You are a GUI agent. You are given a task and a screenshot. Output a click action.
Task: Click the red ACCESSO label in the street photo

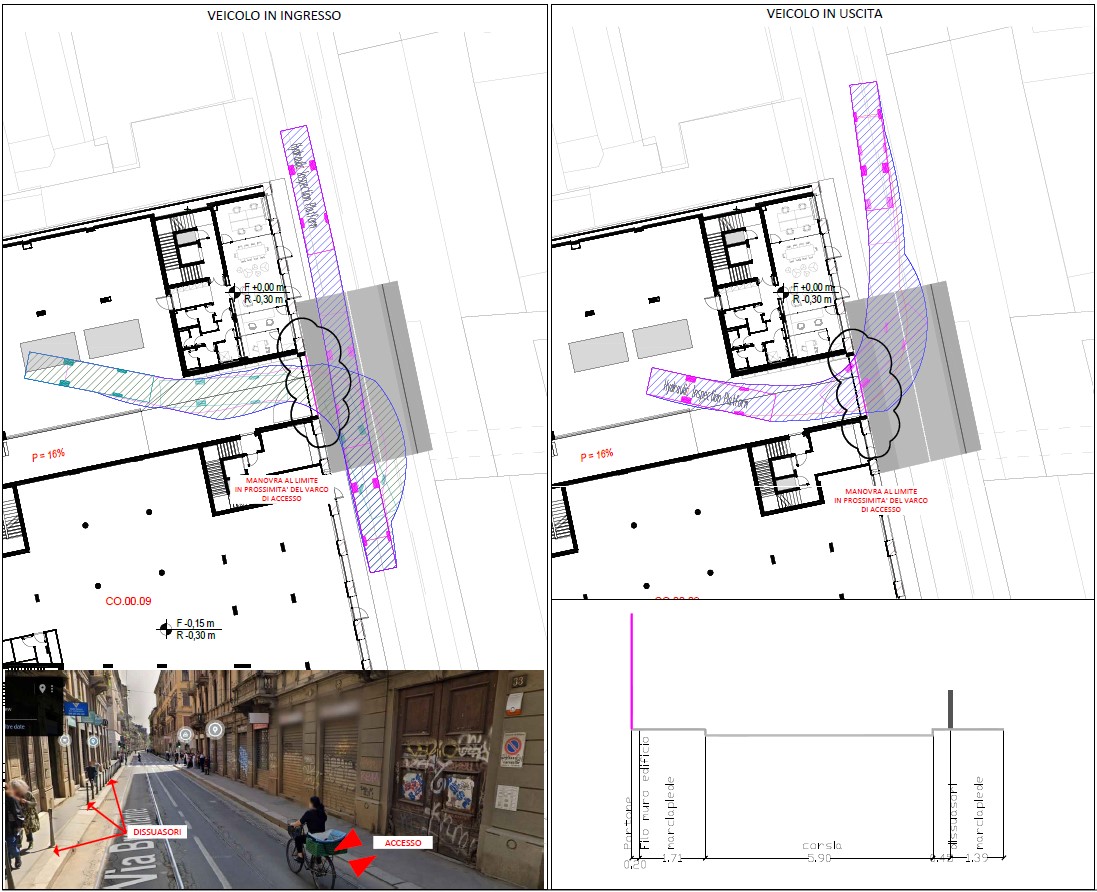(403, 843)
